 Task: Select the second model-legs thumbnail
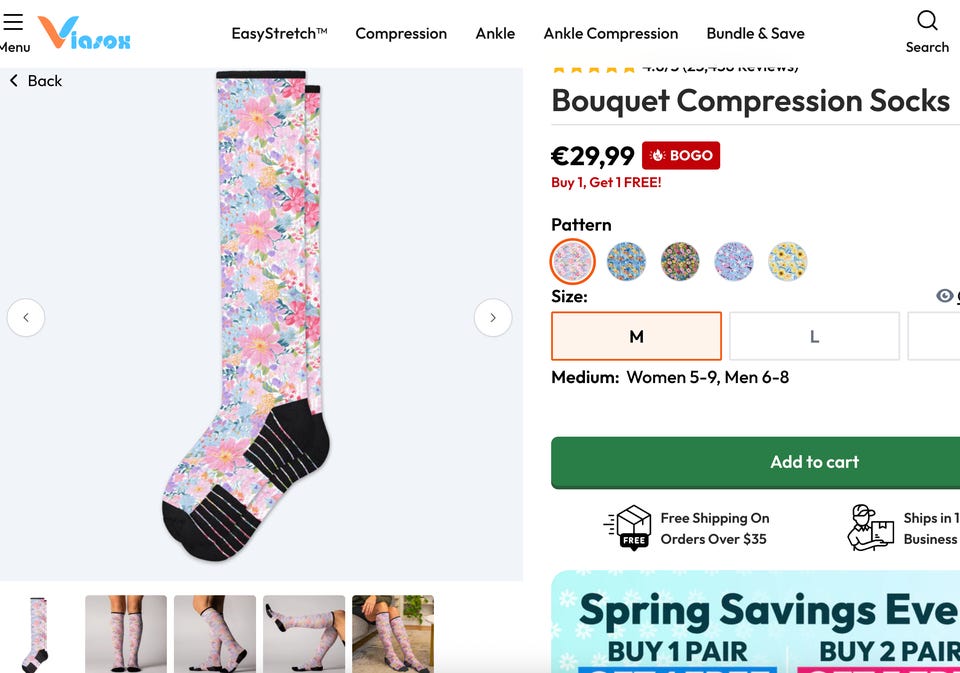point(215,634)
